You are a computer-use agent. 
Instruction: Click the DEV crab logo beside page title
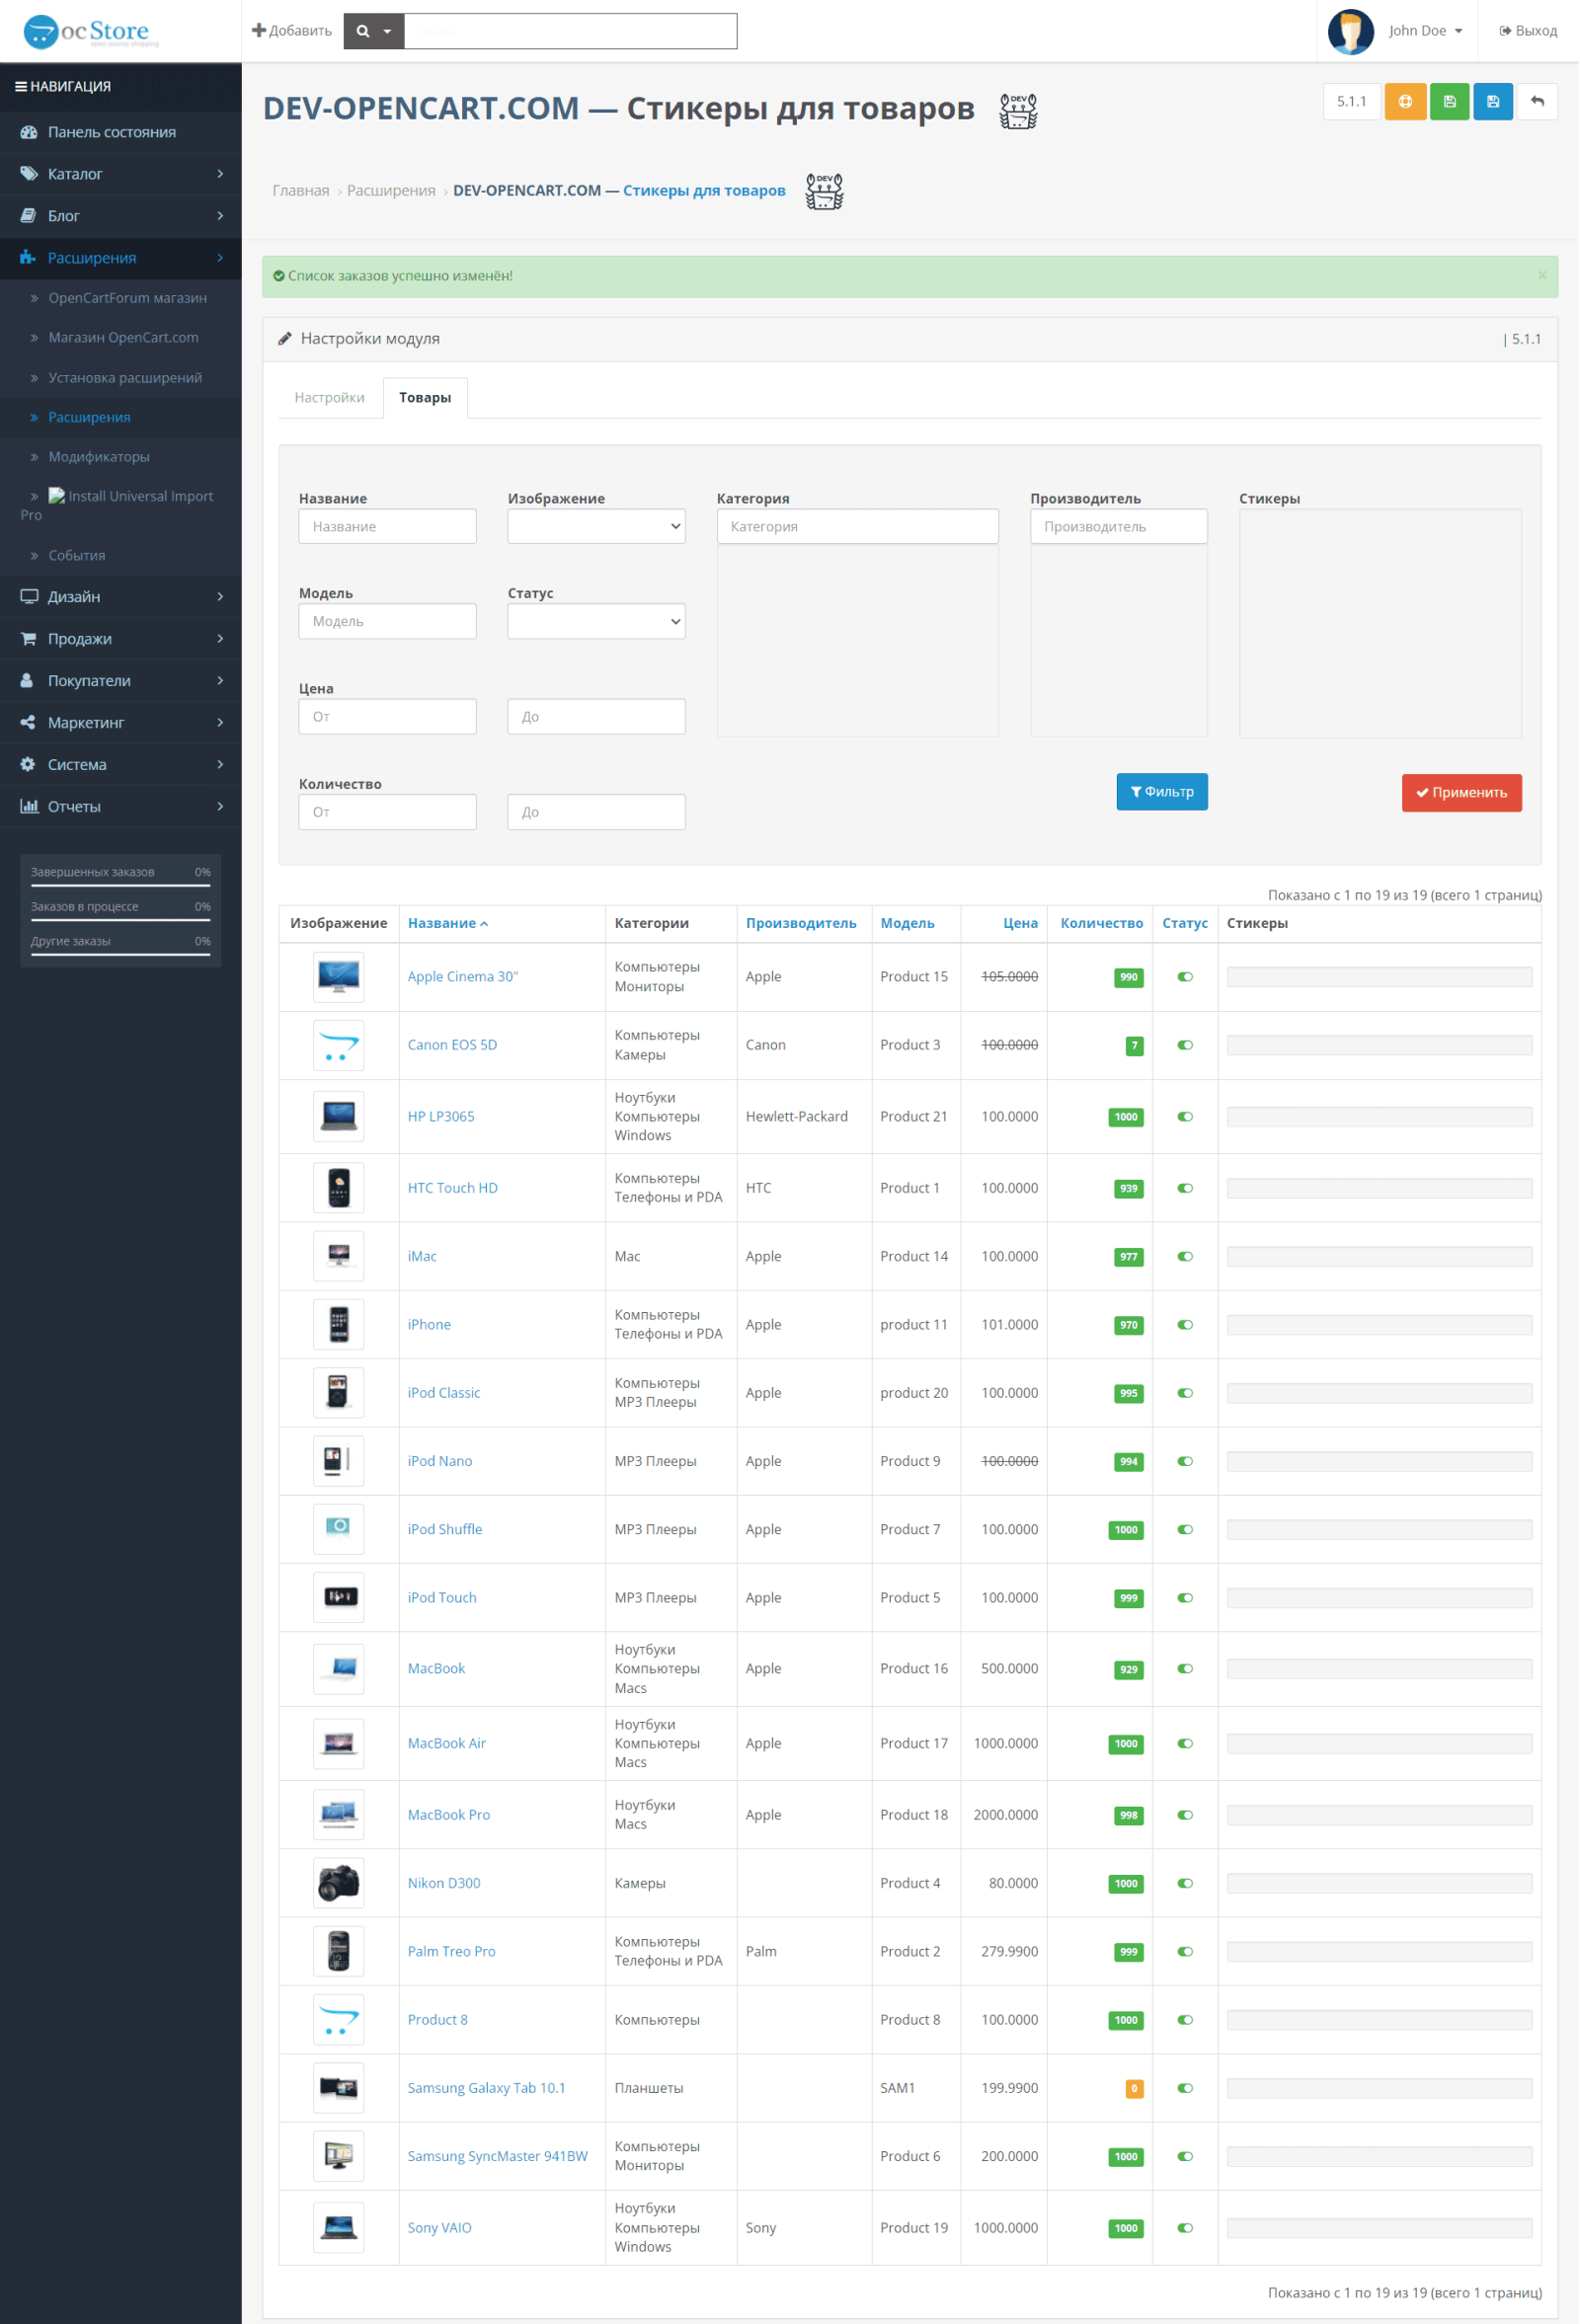[x=1018, y=111]
